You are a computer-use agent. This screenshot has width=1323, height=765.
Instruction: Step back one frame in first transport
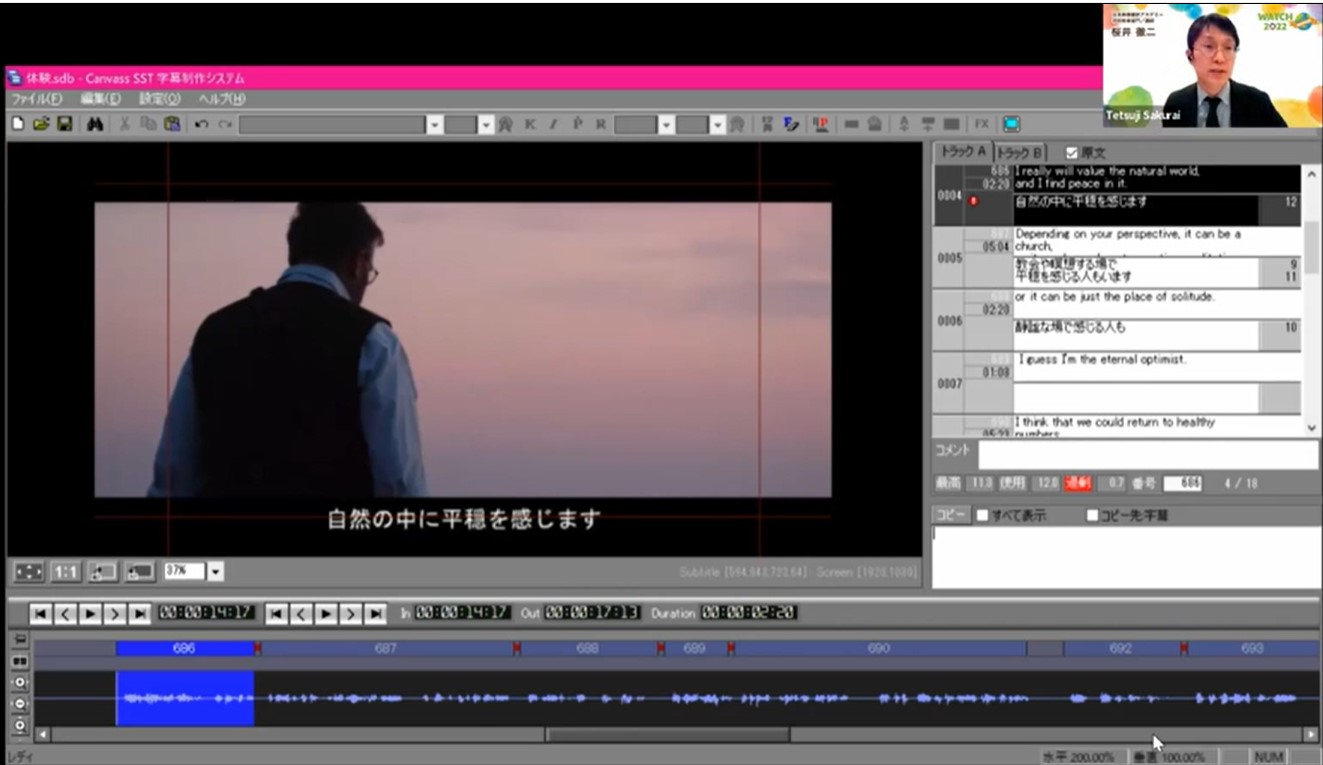click(65, 613)
